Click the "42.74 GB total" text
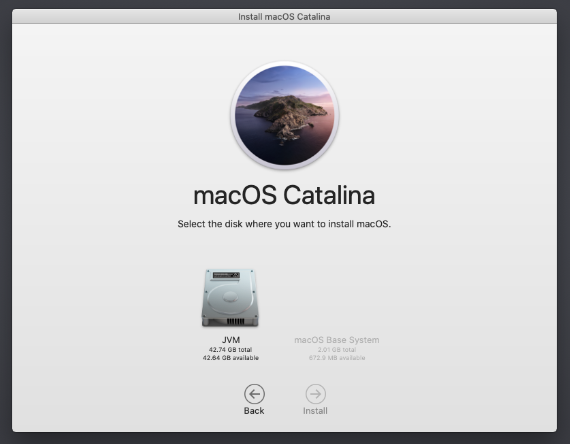The width and height of the screenshot is (570, 444). click(230, 349)
